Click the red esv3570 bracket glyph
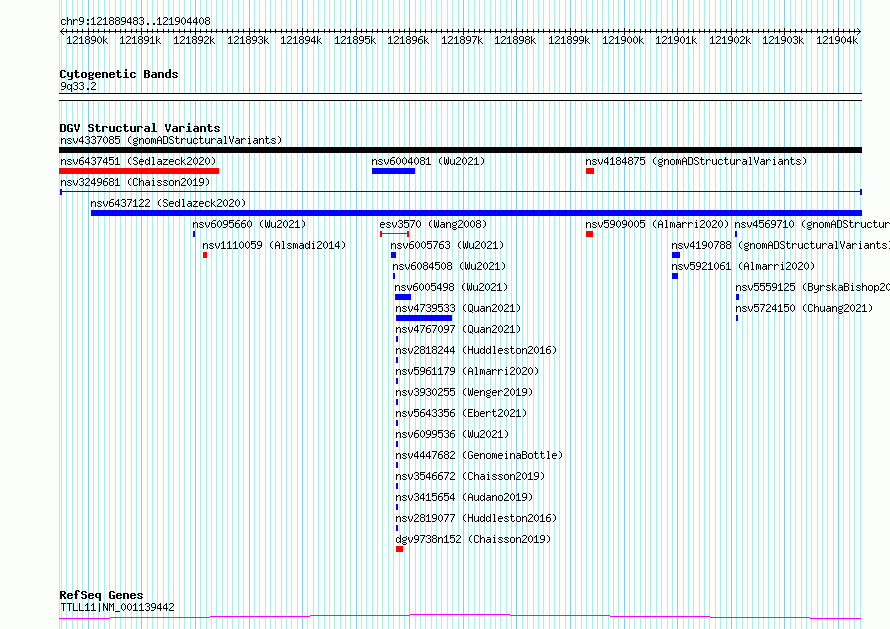Screen dimensions: 890x629 coord(394,234)
